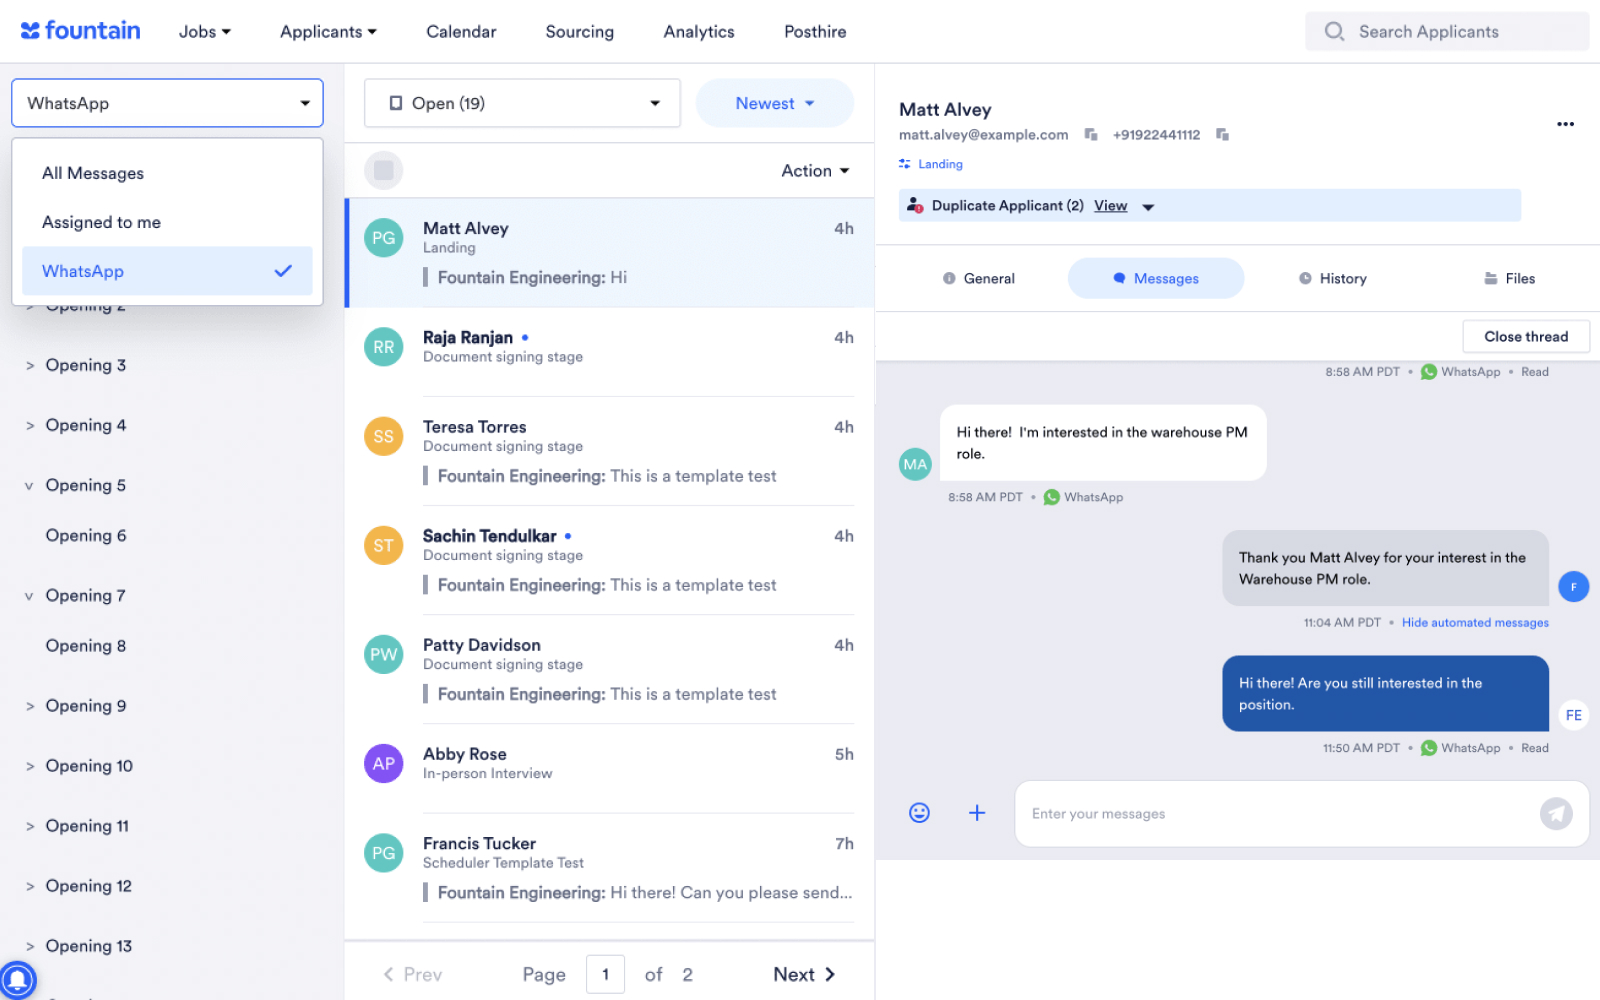This screenshot has width=1600, height=1000.
Task: Click the Landing stage link
Action: click(x=940, y=164)
